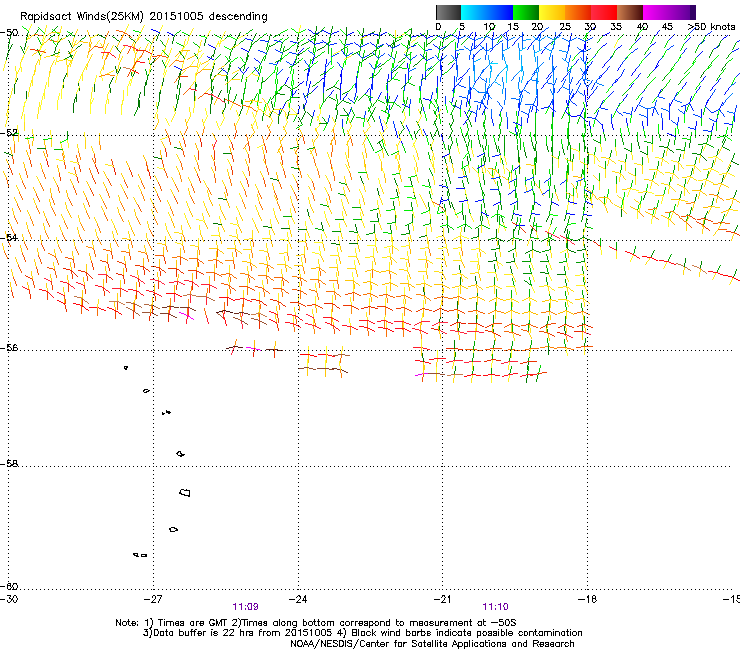740x650 pixels.
Task: Click the southernmost island pair near -59.5
Action: 140,555
